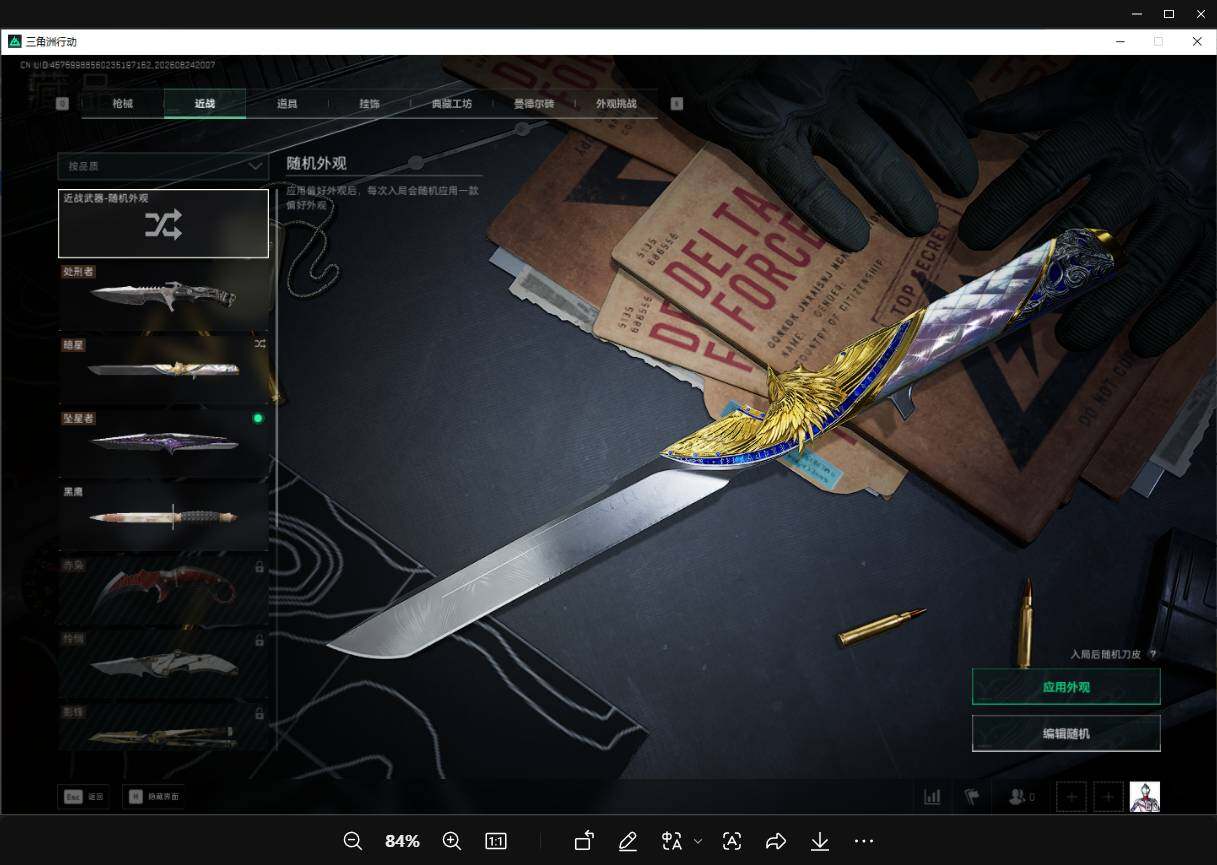
Task: Click the lock icon on 怜悯
Action: (x=259, y=640)
